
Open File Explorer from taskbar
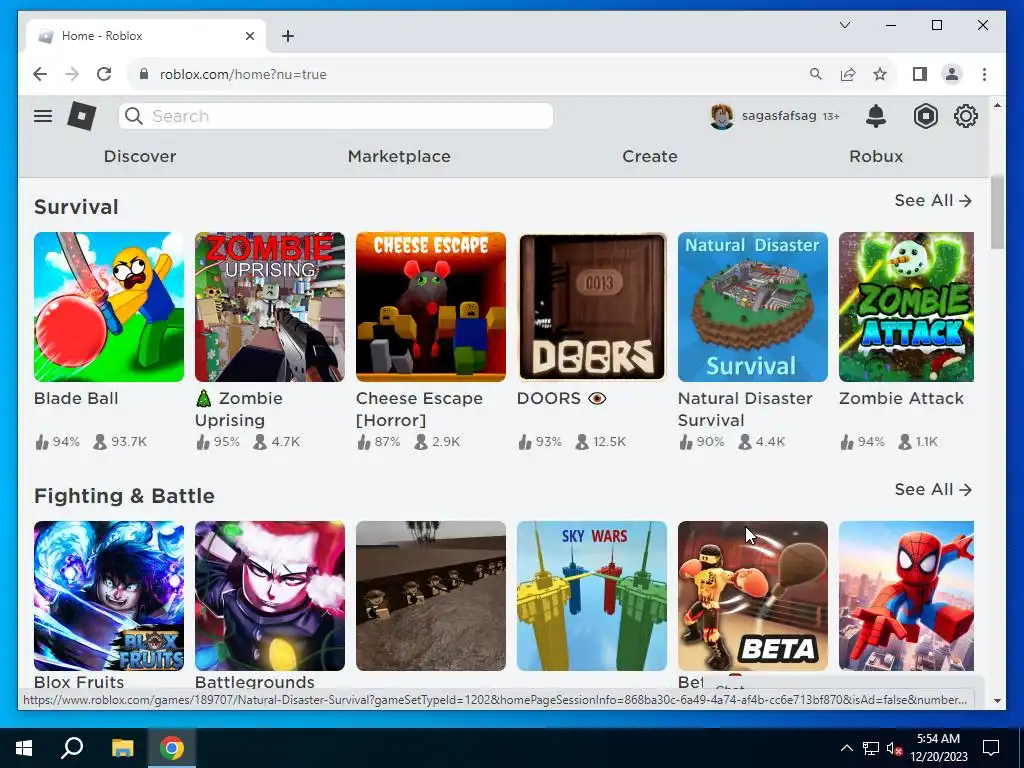122,748
